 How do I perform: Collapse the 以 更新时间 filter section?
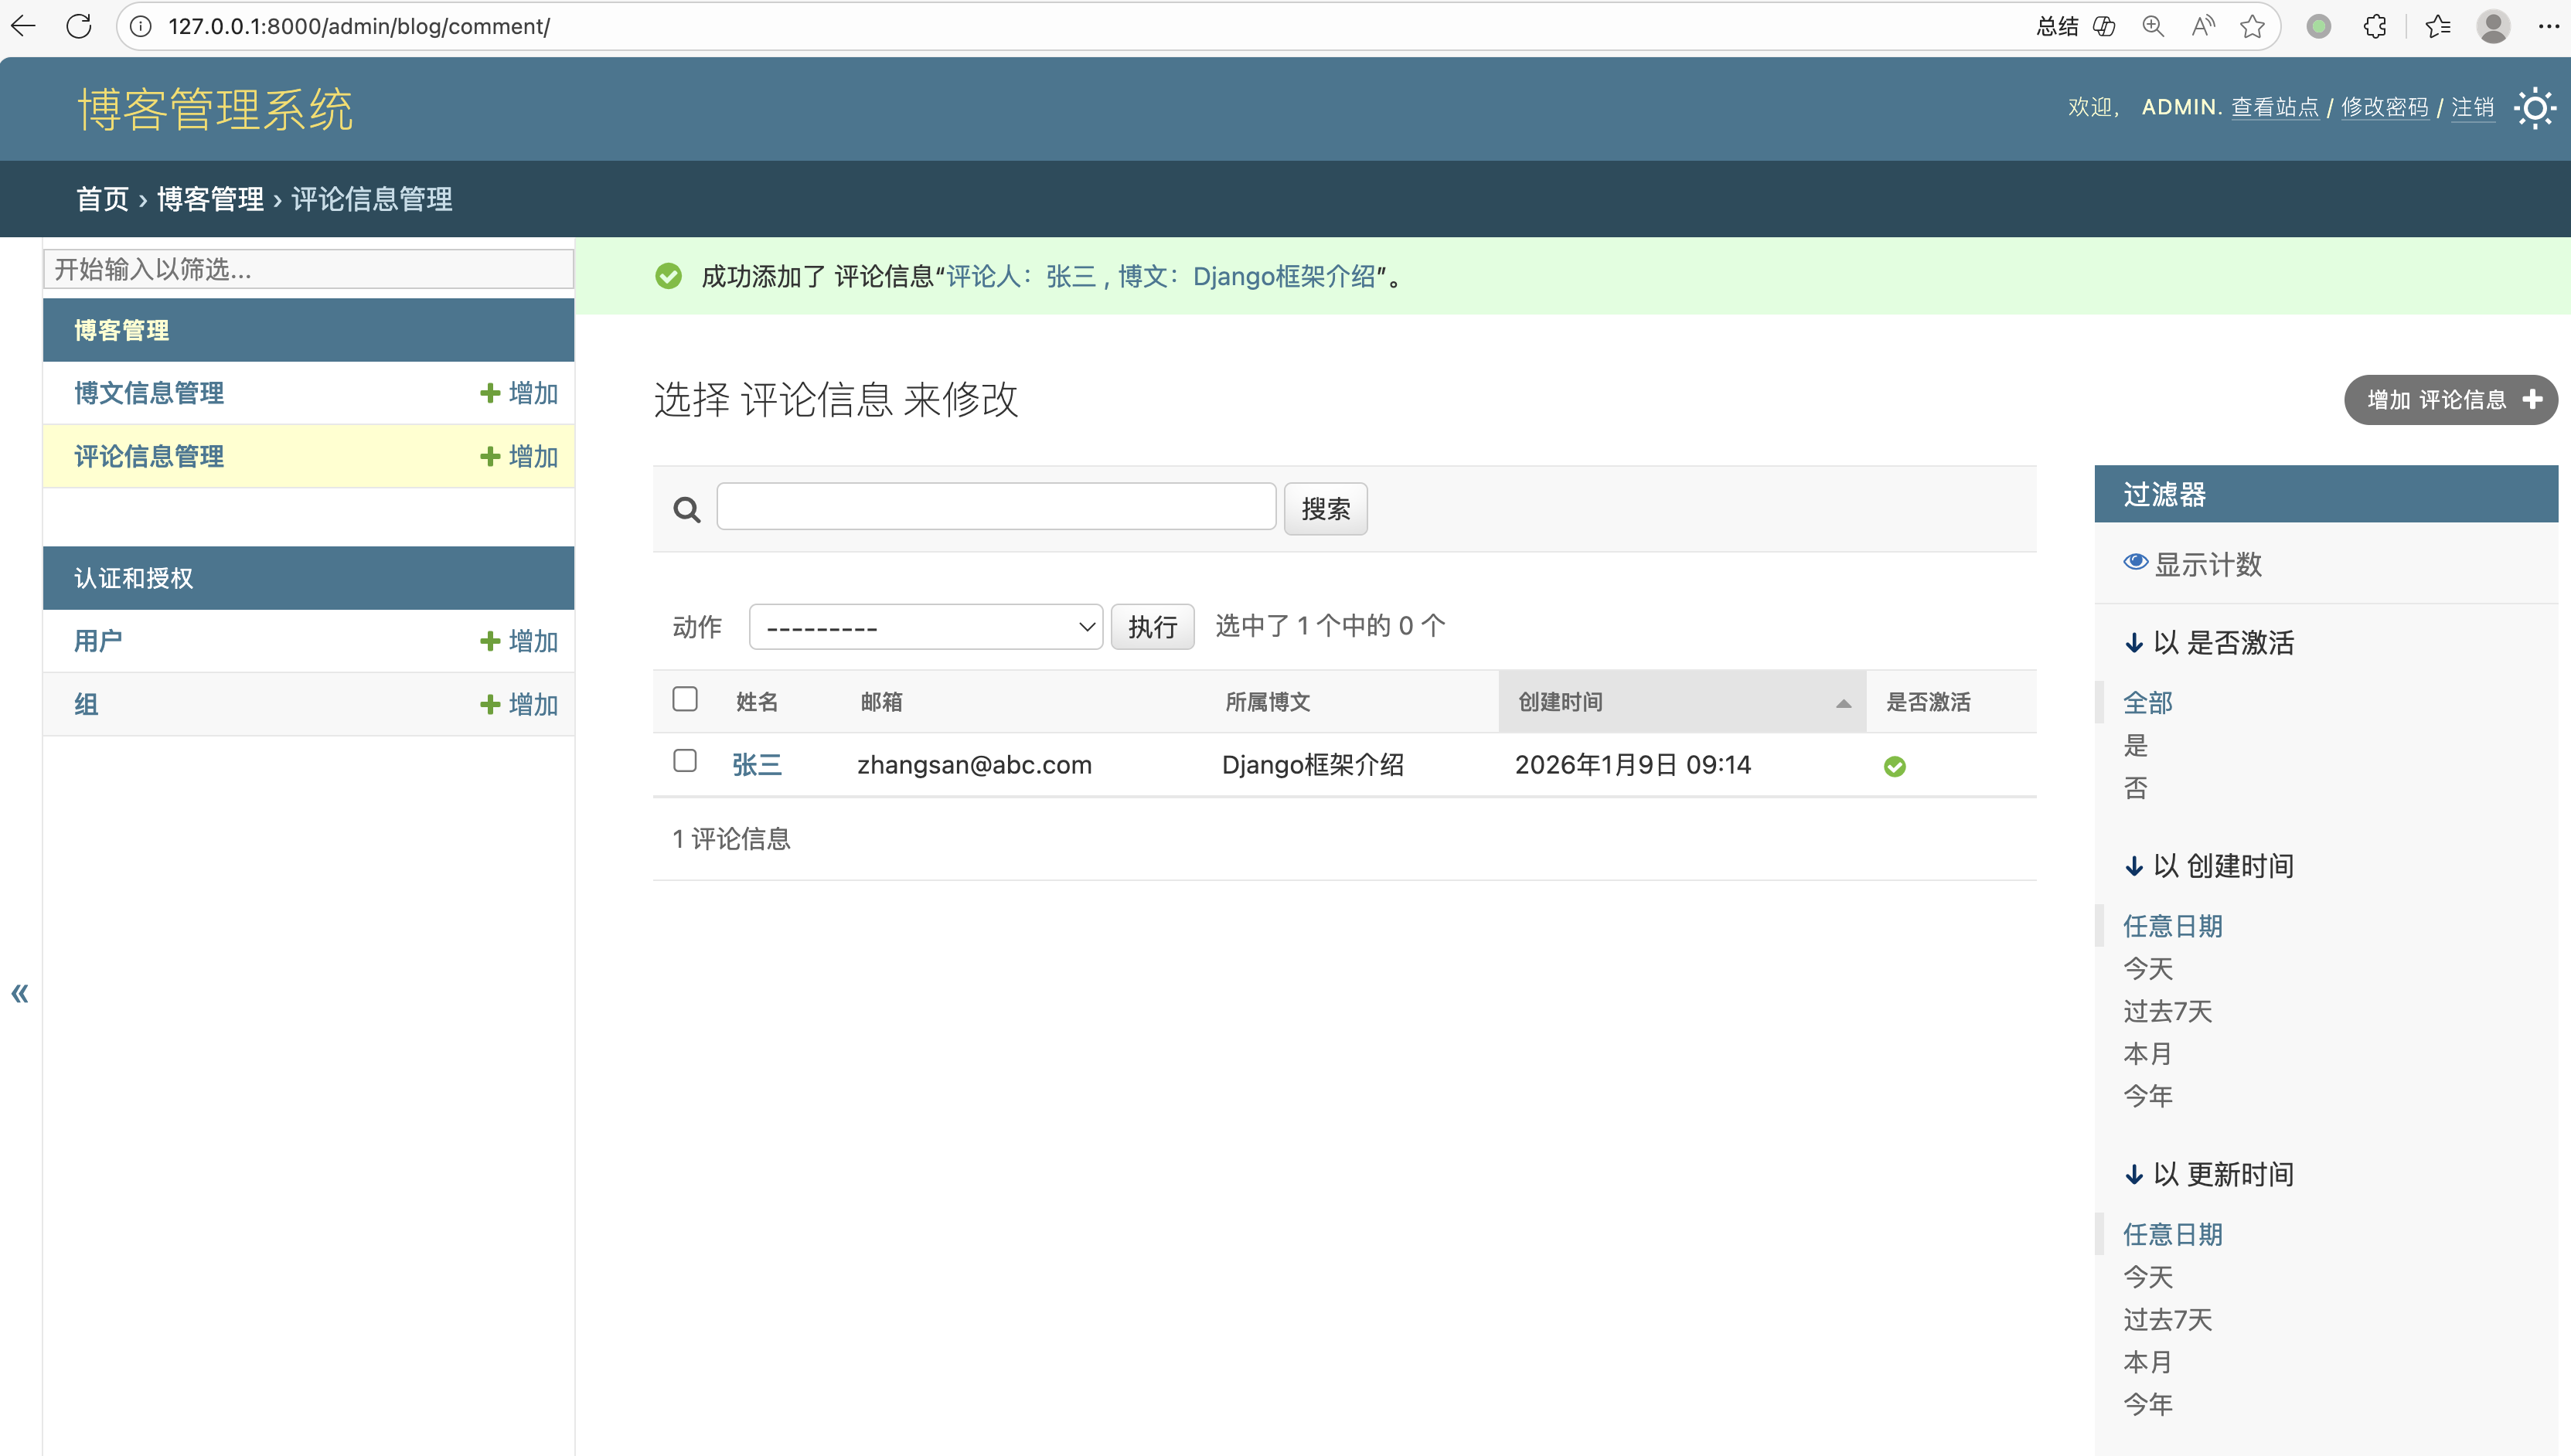coord(2209,1174)
